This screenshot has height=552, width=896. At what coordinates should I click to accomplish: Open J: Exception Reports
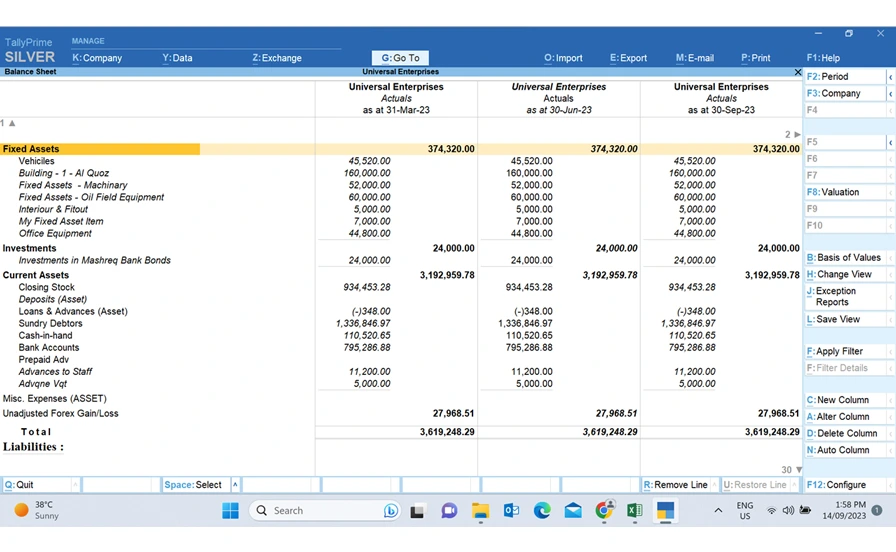(845, 297)
